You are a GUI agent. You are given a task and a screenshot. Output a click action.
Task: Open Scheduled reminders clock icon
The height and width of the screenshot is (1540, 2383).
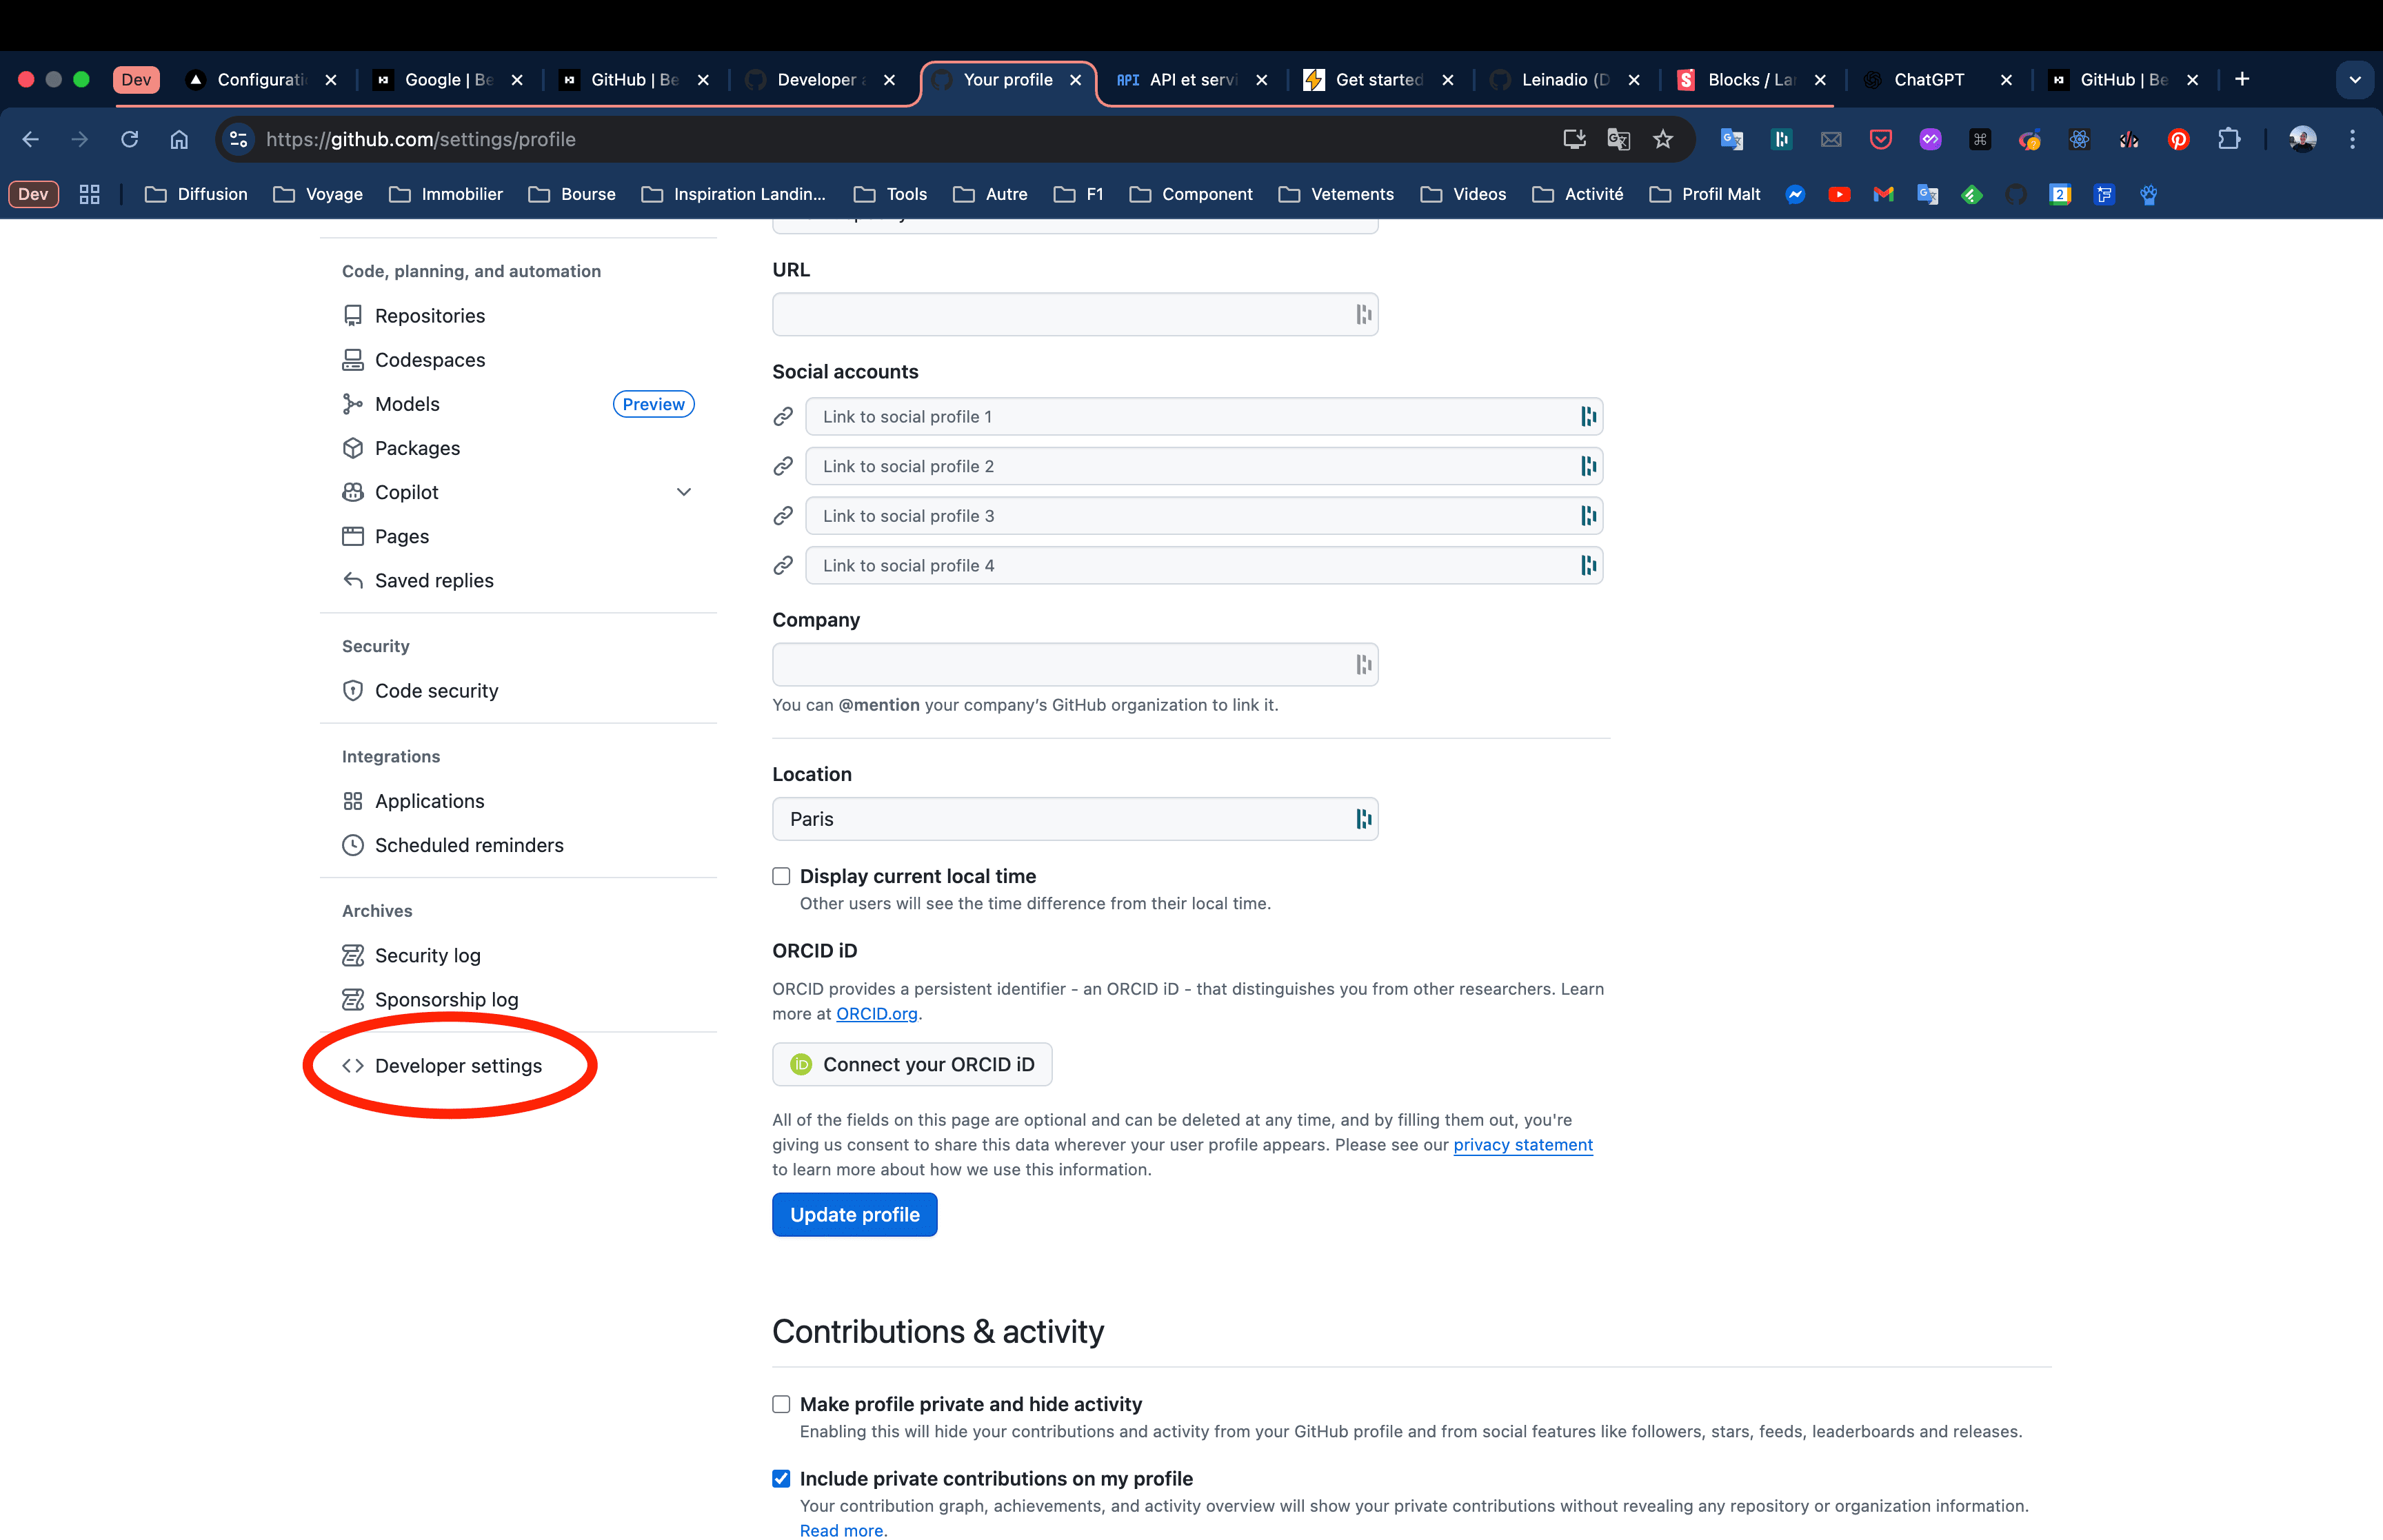352,845
